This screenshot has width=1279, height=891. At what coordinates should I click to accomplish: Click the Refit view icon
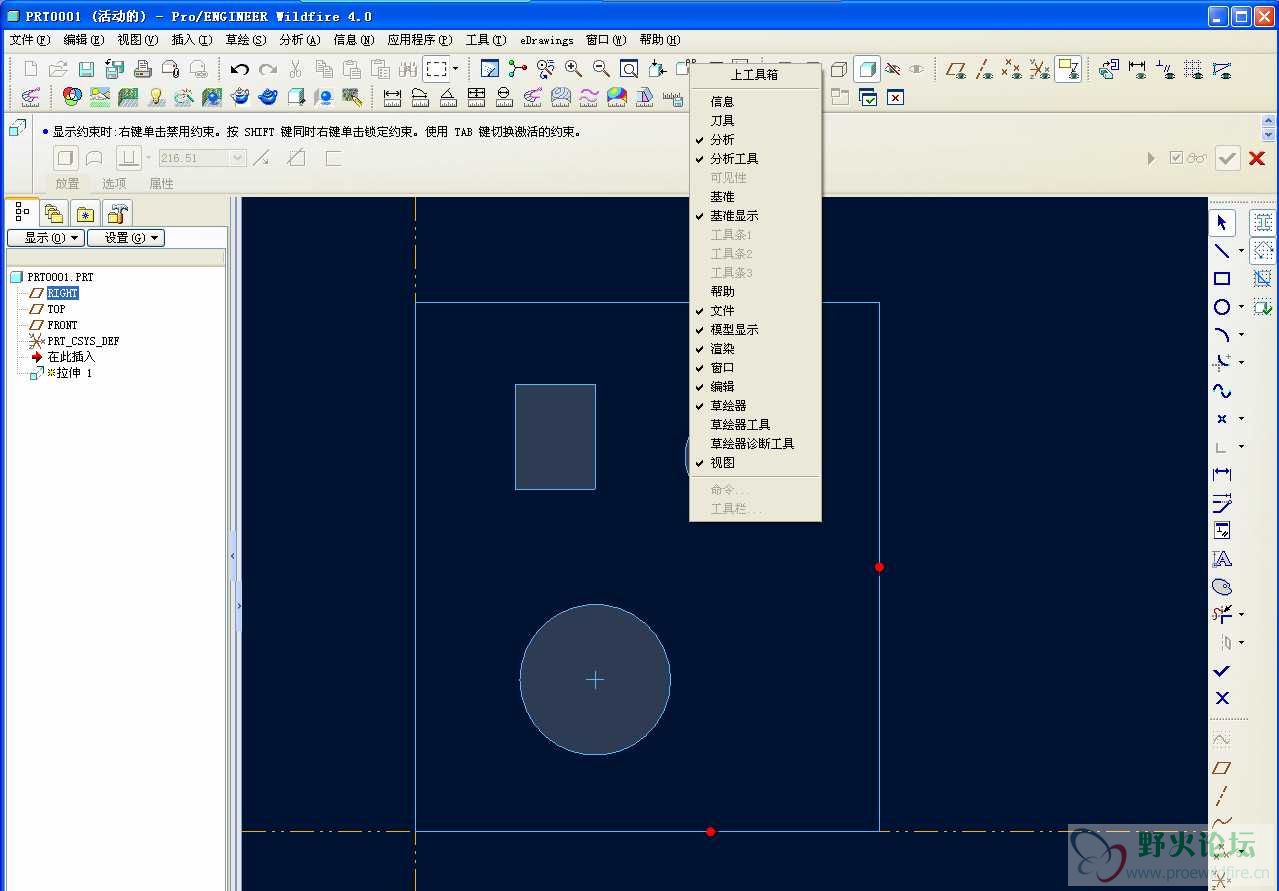629,69
